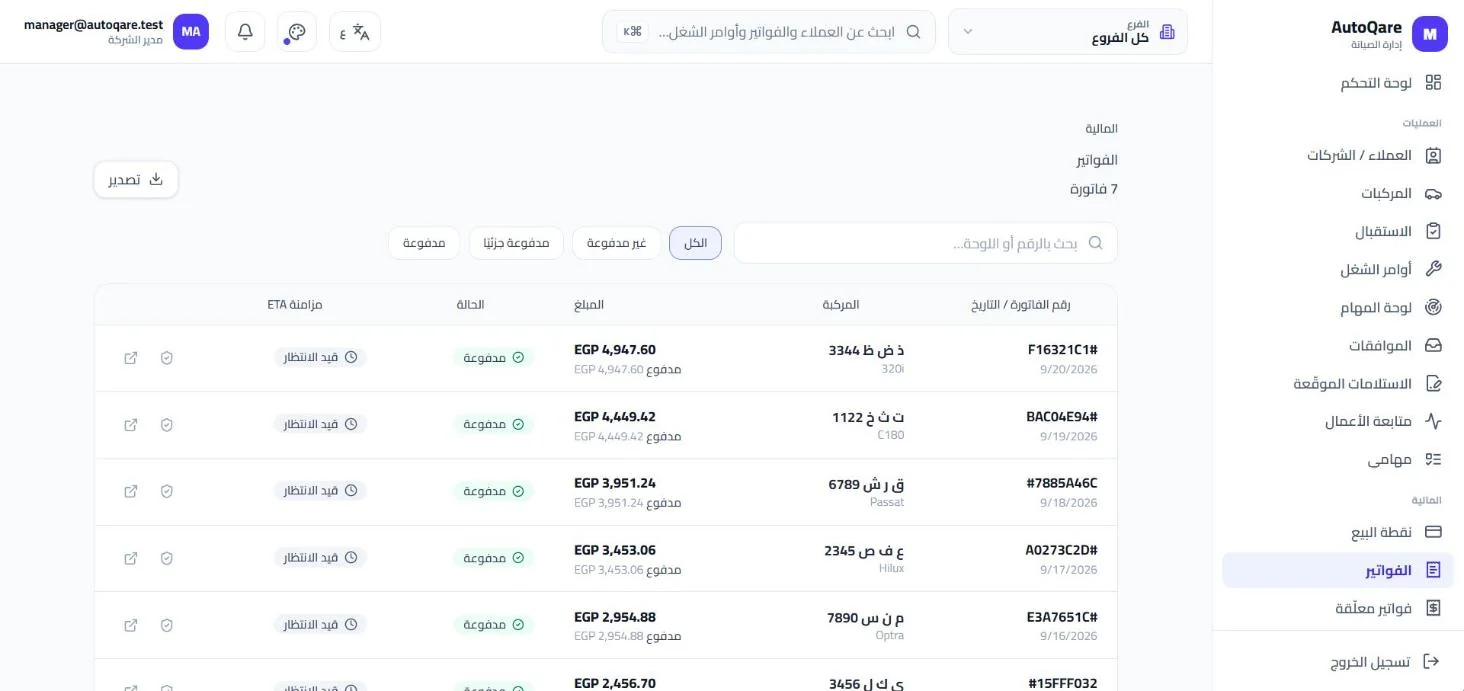Image resolution: width=1464 pixels, height=691 pixels.
Task: Select the مدفوعة جزئيًا filter chip
Action: point(516,243)
